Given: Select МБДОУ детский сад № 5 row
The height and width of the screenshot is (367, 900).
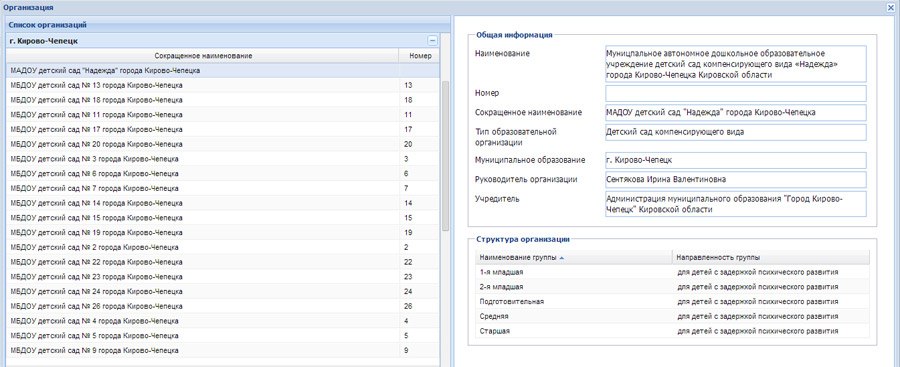Looking at the screenshot, I should [x=223, y=336].
